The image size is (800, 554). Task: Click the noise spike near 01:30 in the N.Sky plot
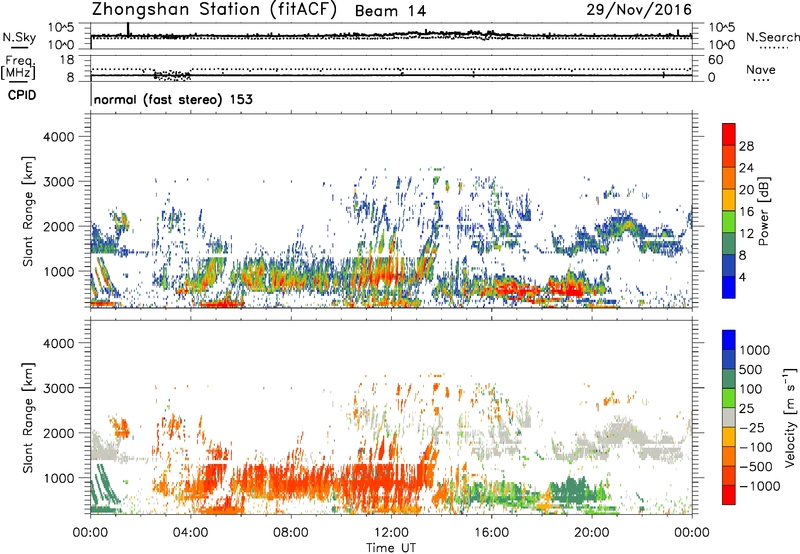(x=129, y=30)
